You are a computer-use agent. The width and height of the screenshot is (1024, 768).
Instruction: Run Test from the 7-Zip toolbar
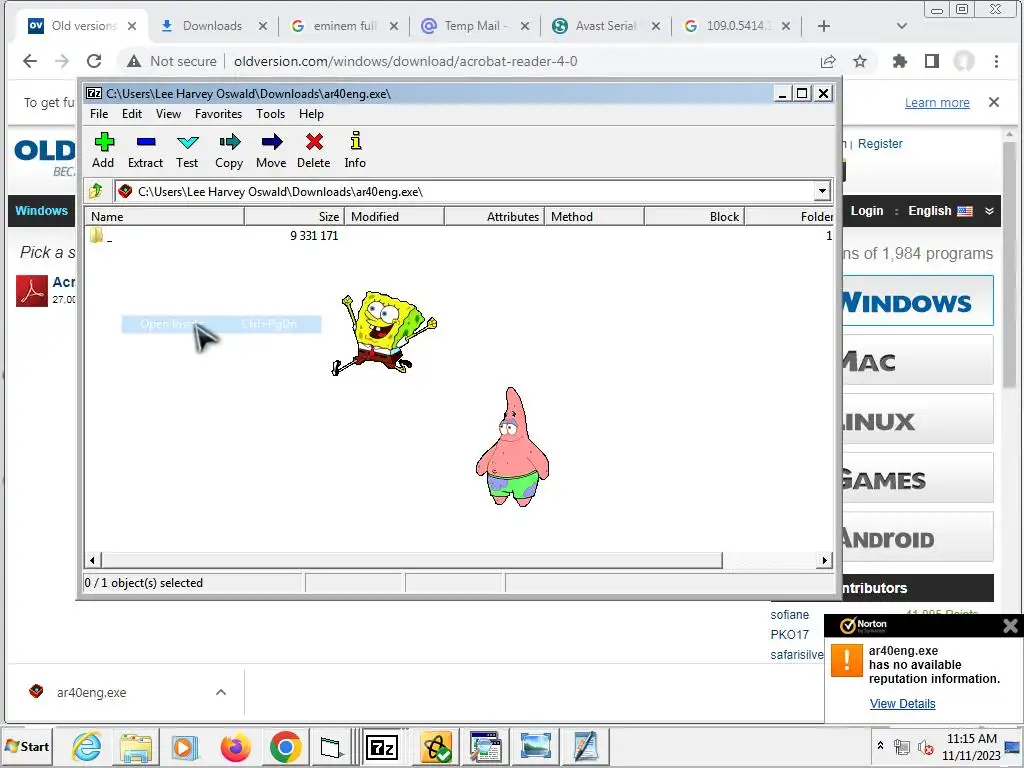click(x=187, y=151)
